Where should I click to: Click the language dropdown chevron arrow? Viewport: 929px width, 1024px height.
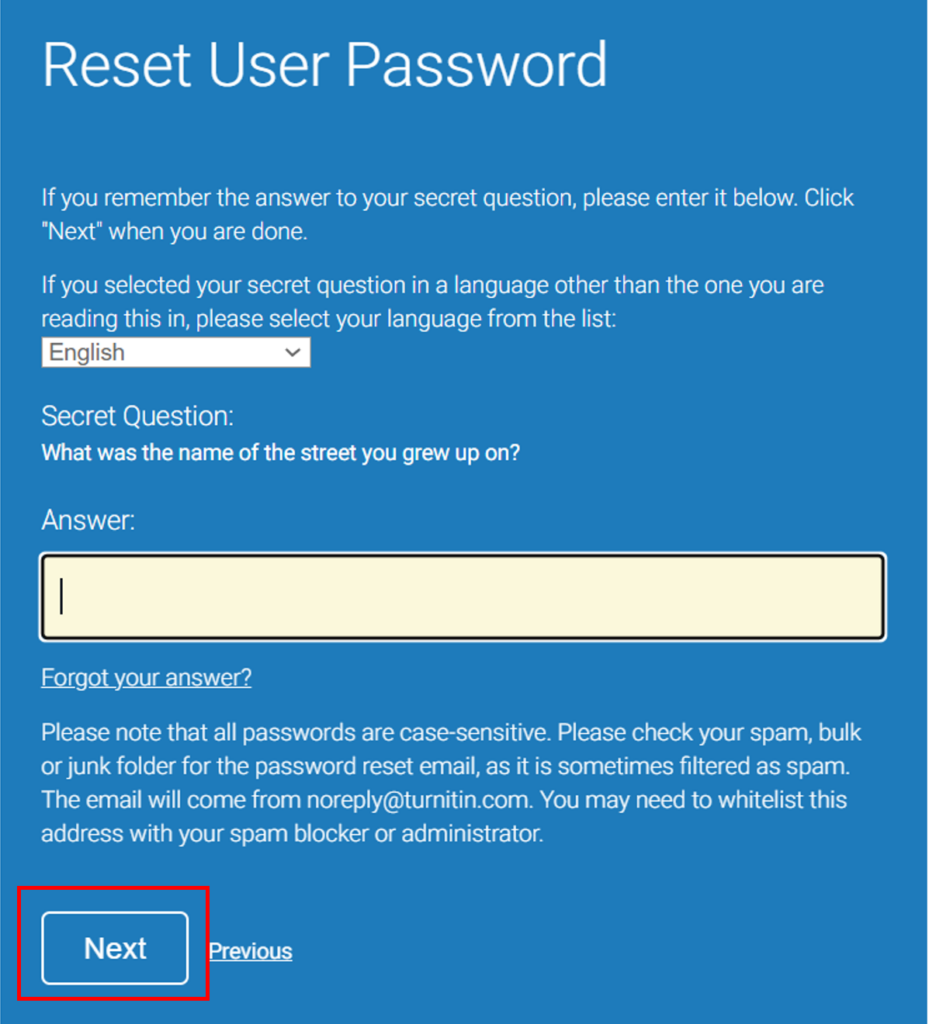pos(293,353)
